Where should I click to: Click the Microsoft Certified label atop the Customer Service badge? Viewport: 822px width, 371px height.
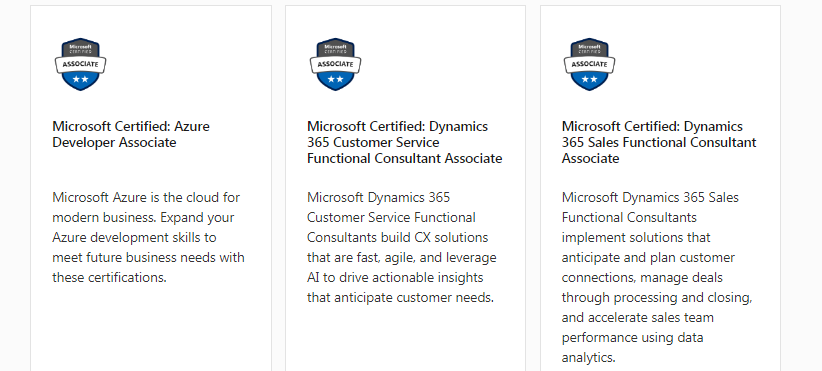[x=335, y=49]
